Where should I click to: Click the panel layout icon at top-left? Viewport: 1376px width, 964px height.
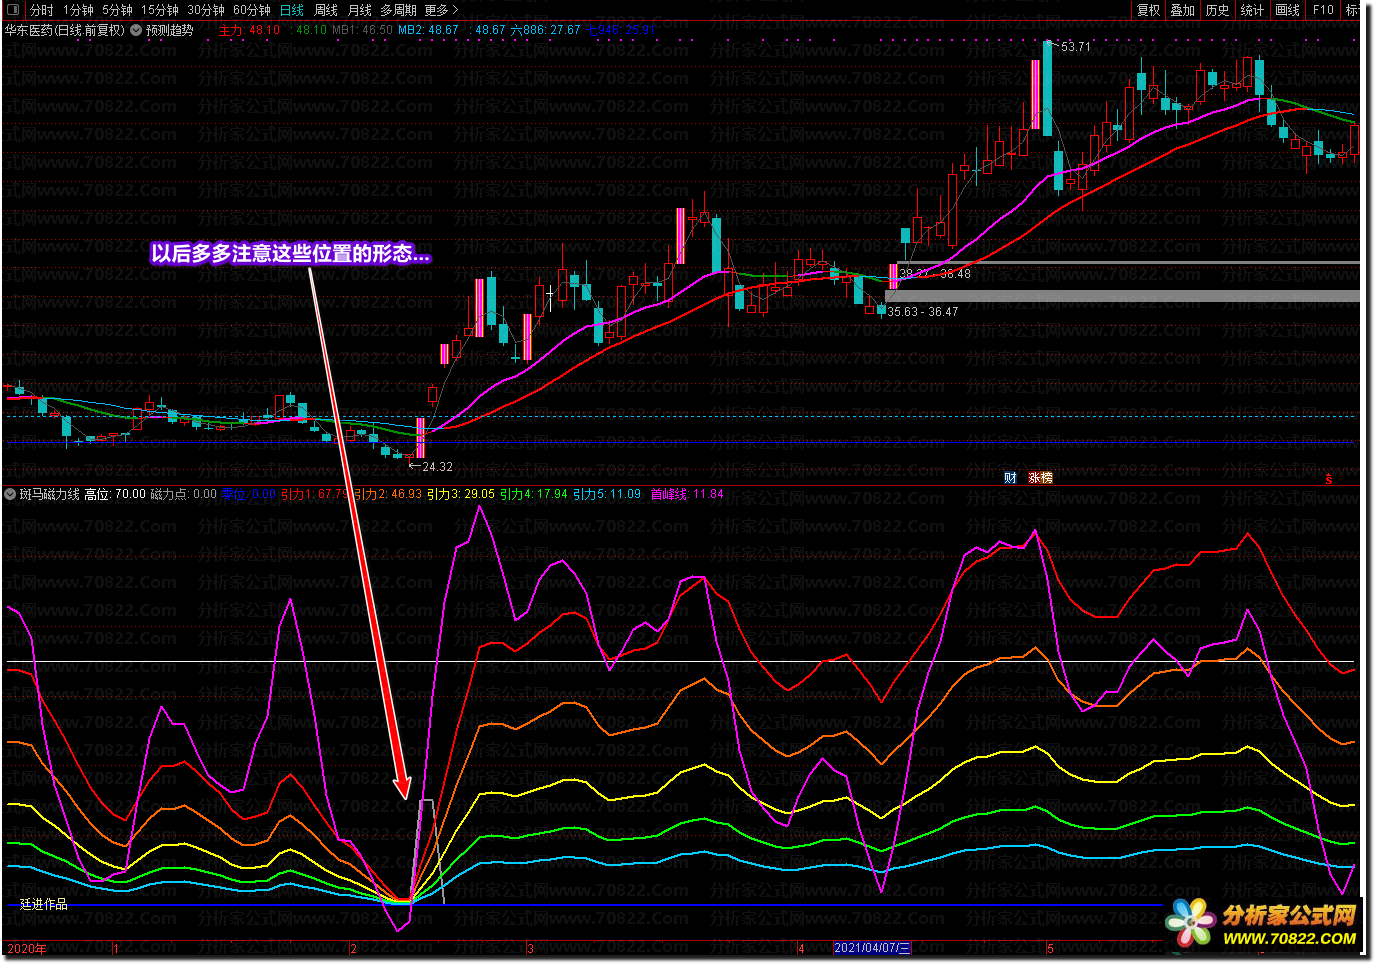point(13,10)
